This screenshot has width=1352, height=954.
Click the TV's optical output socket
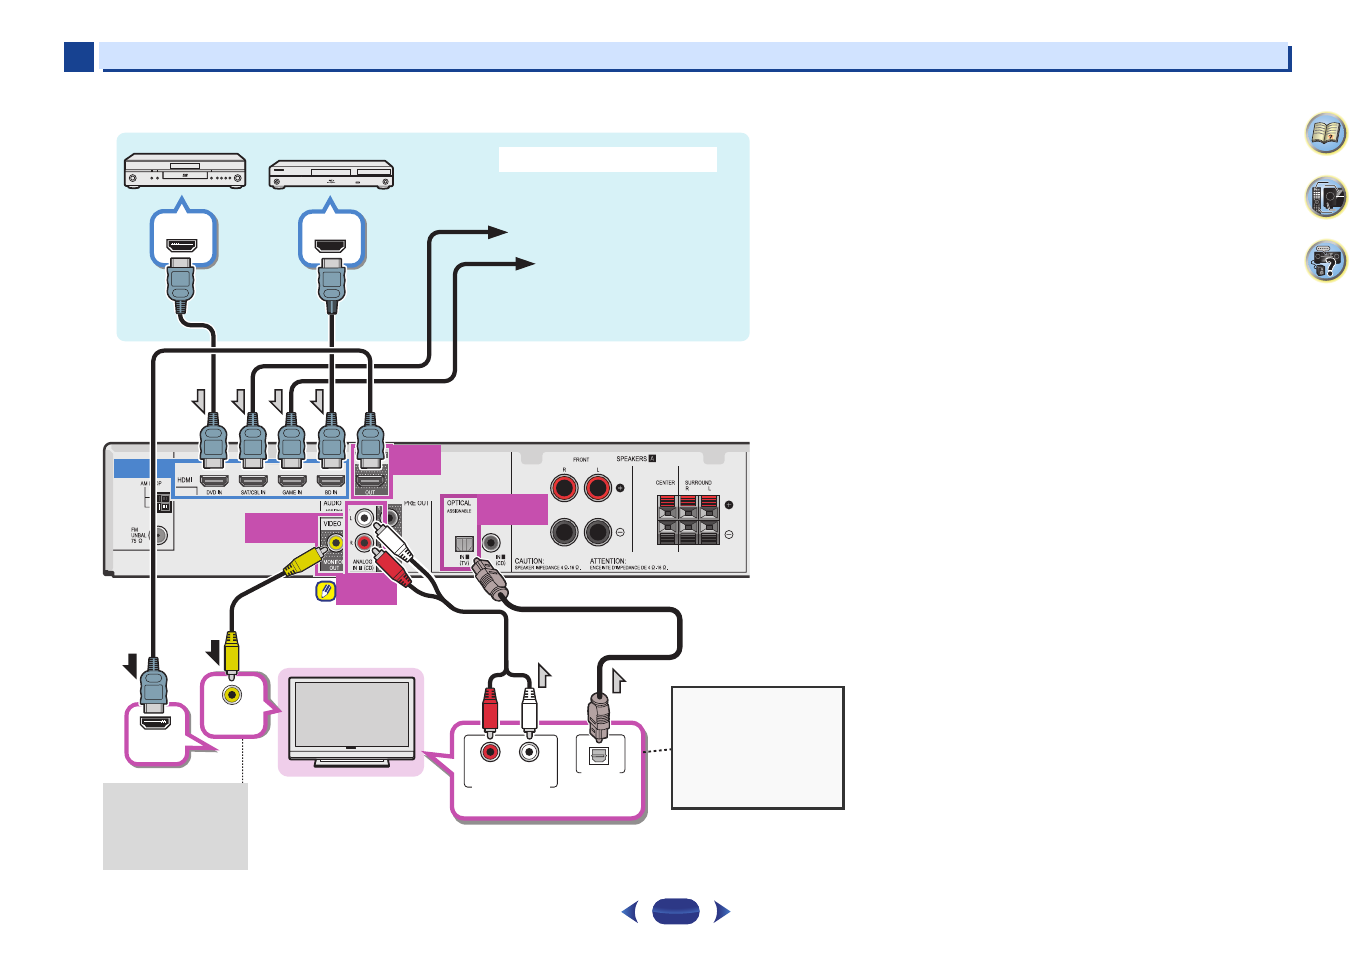pos(598,756)
